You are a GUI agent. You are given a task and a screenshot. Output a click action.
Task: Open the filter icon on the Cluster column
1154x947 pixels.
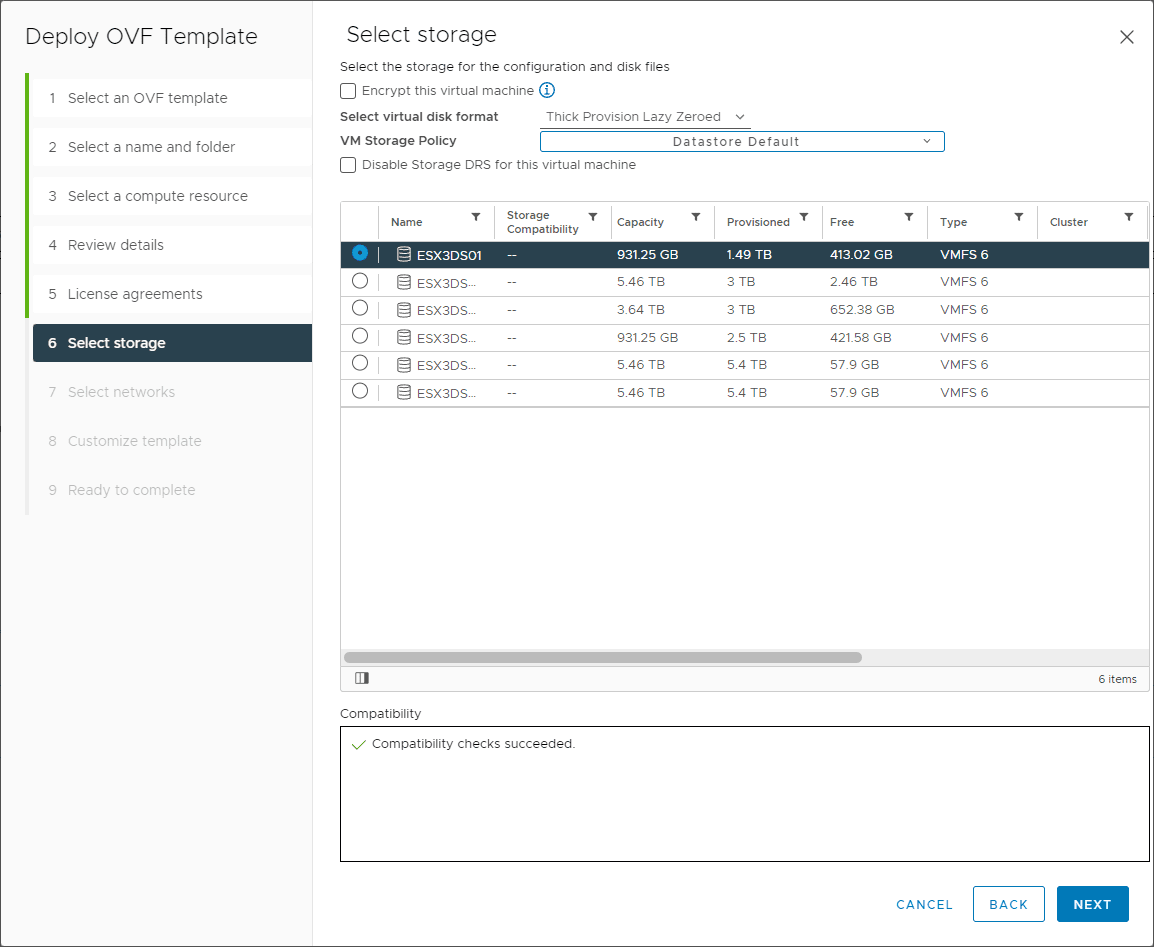pos(1131,216)
